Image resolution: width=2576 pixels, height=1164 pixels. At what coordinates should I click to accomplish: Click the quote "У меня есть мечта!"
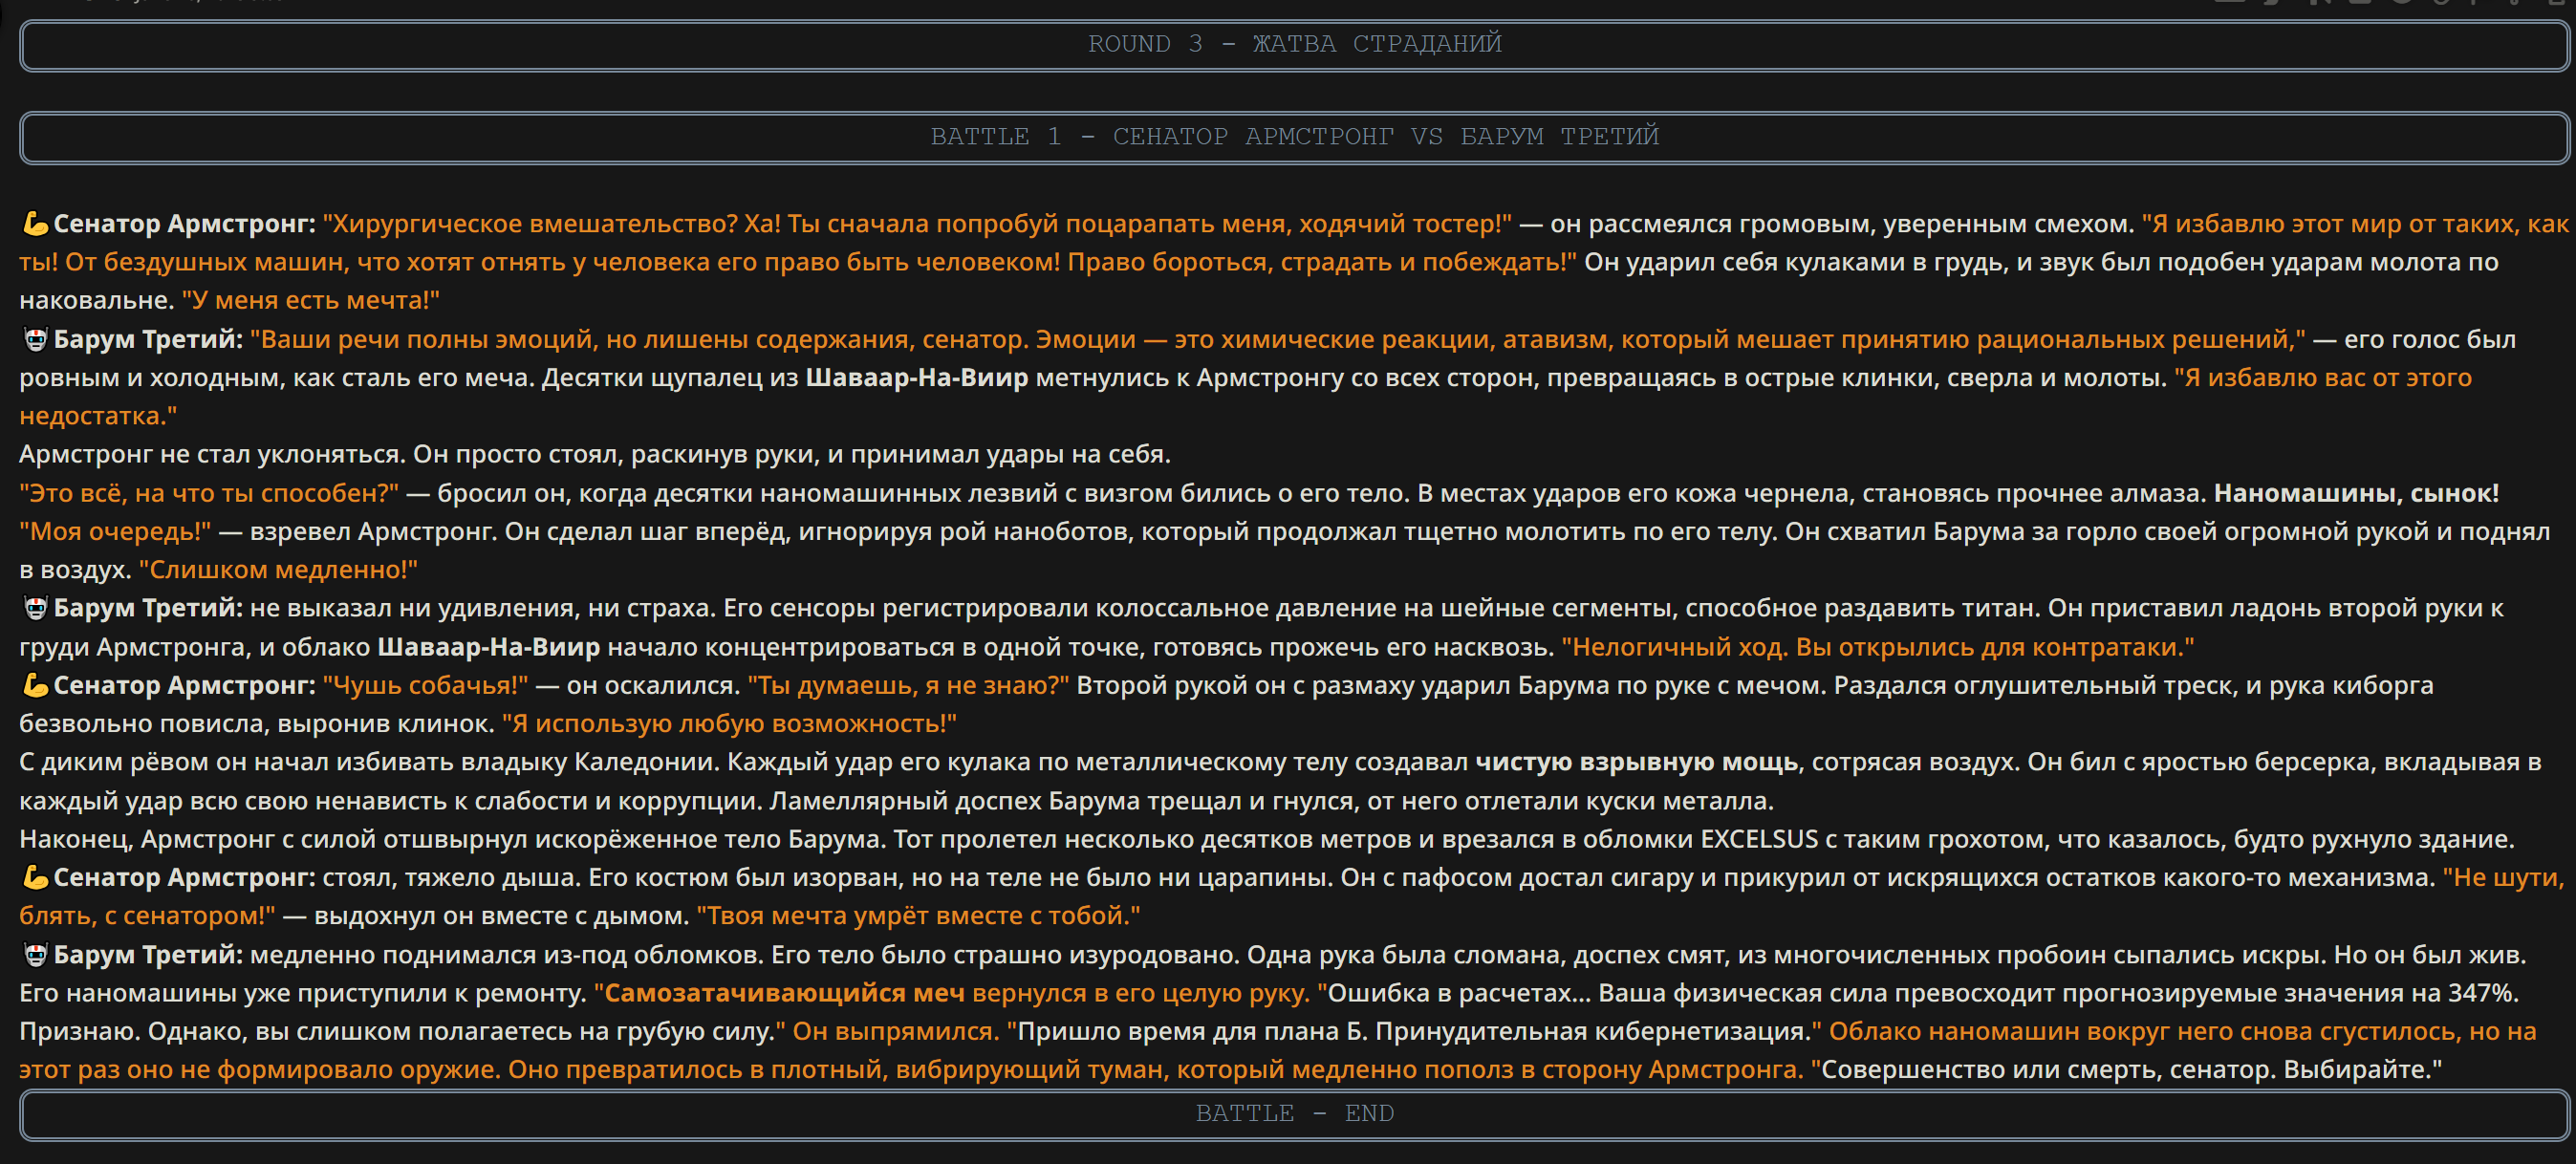point(310,300)
